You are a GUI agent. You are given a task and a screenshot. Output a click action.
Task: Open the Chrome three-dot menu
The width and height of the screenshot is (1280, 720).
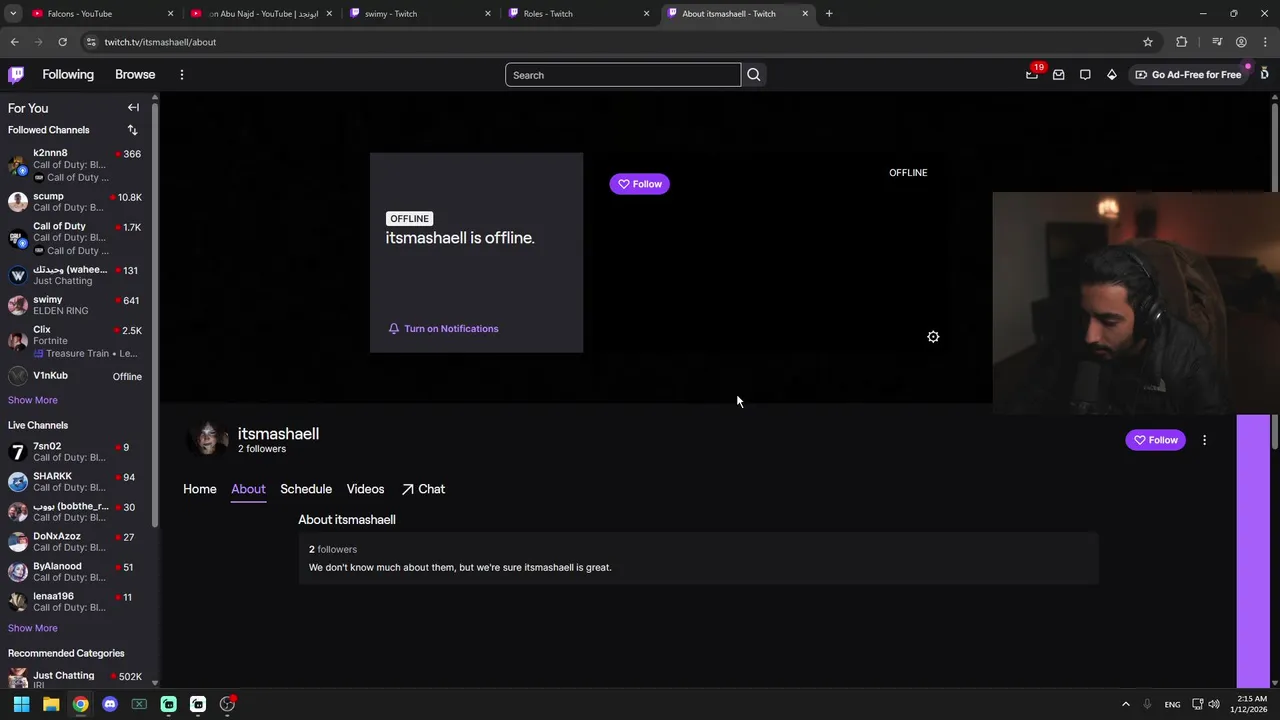1266,42
